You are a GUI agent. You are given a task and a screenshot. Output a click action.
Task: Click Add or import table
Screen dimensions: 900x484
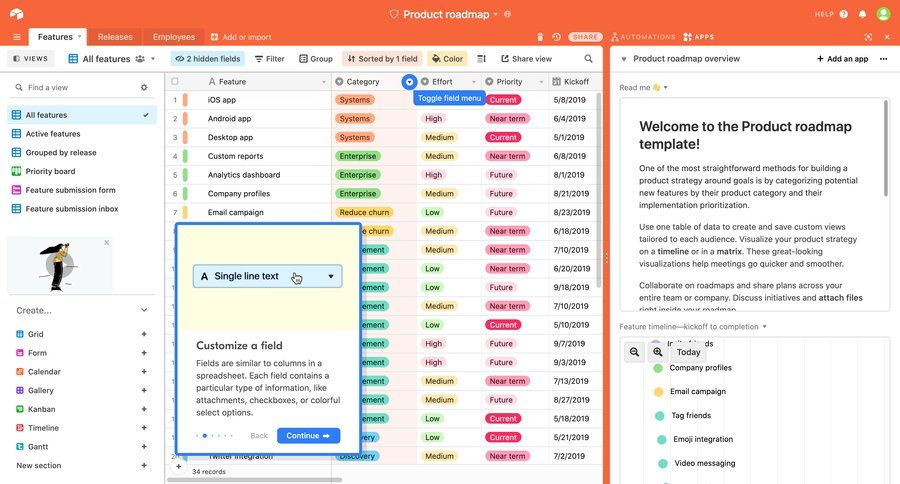coord(241,37)
